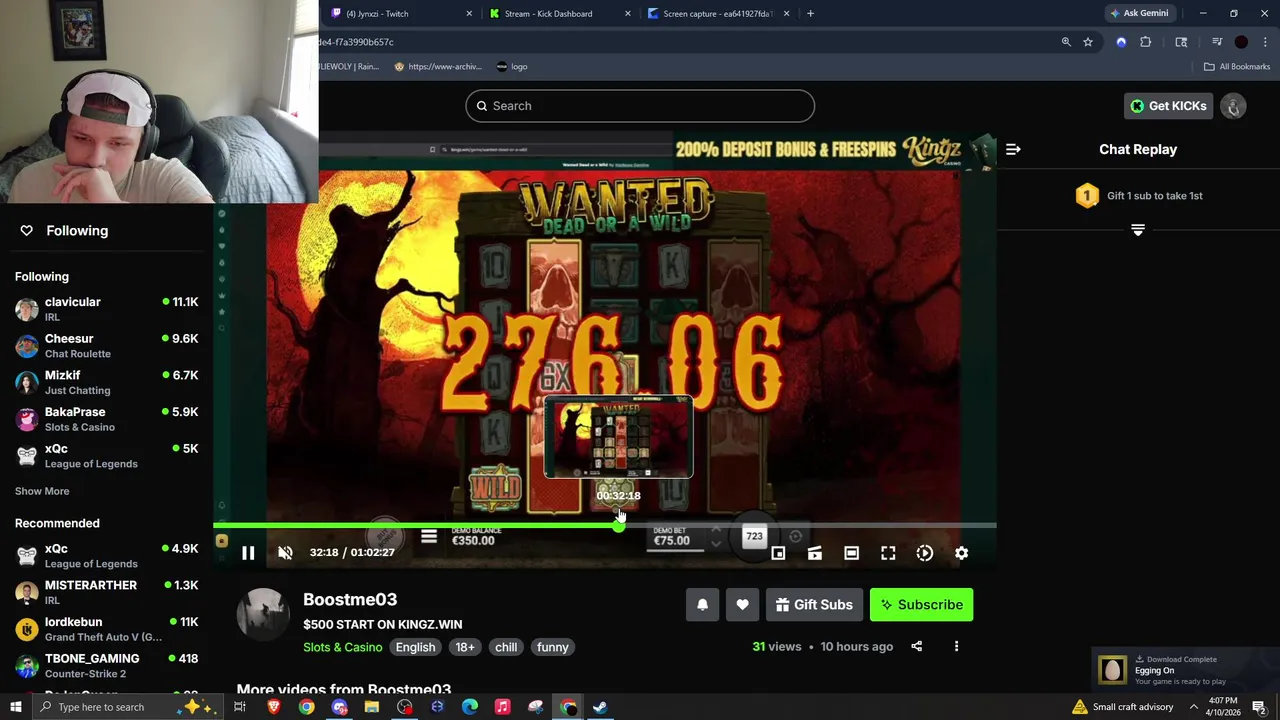Open a new browser tab

click(x=810, y=14)
